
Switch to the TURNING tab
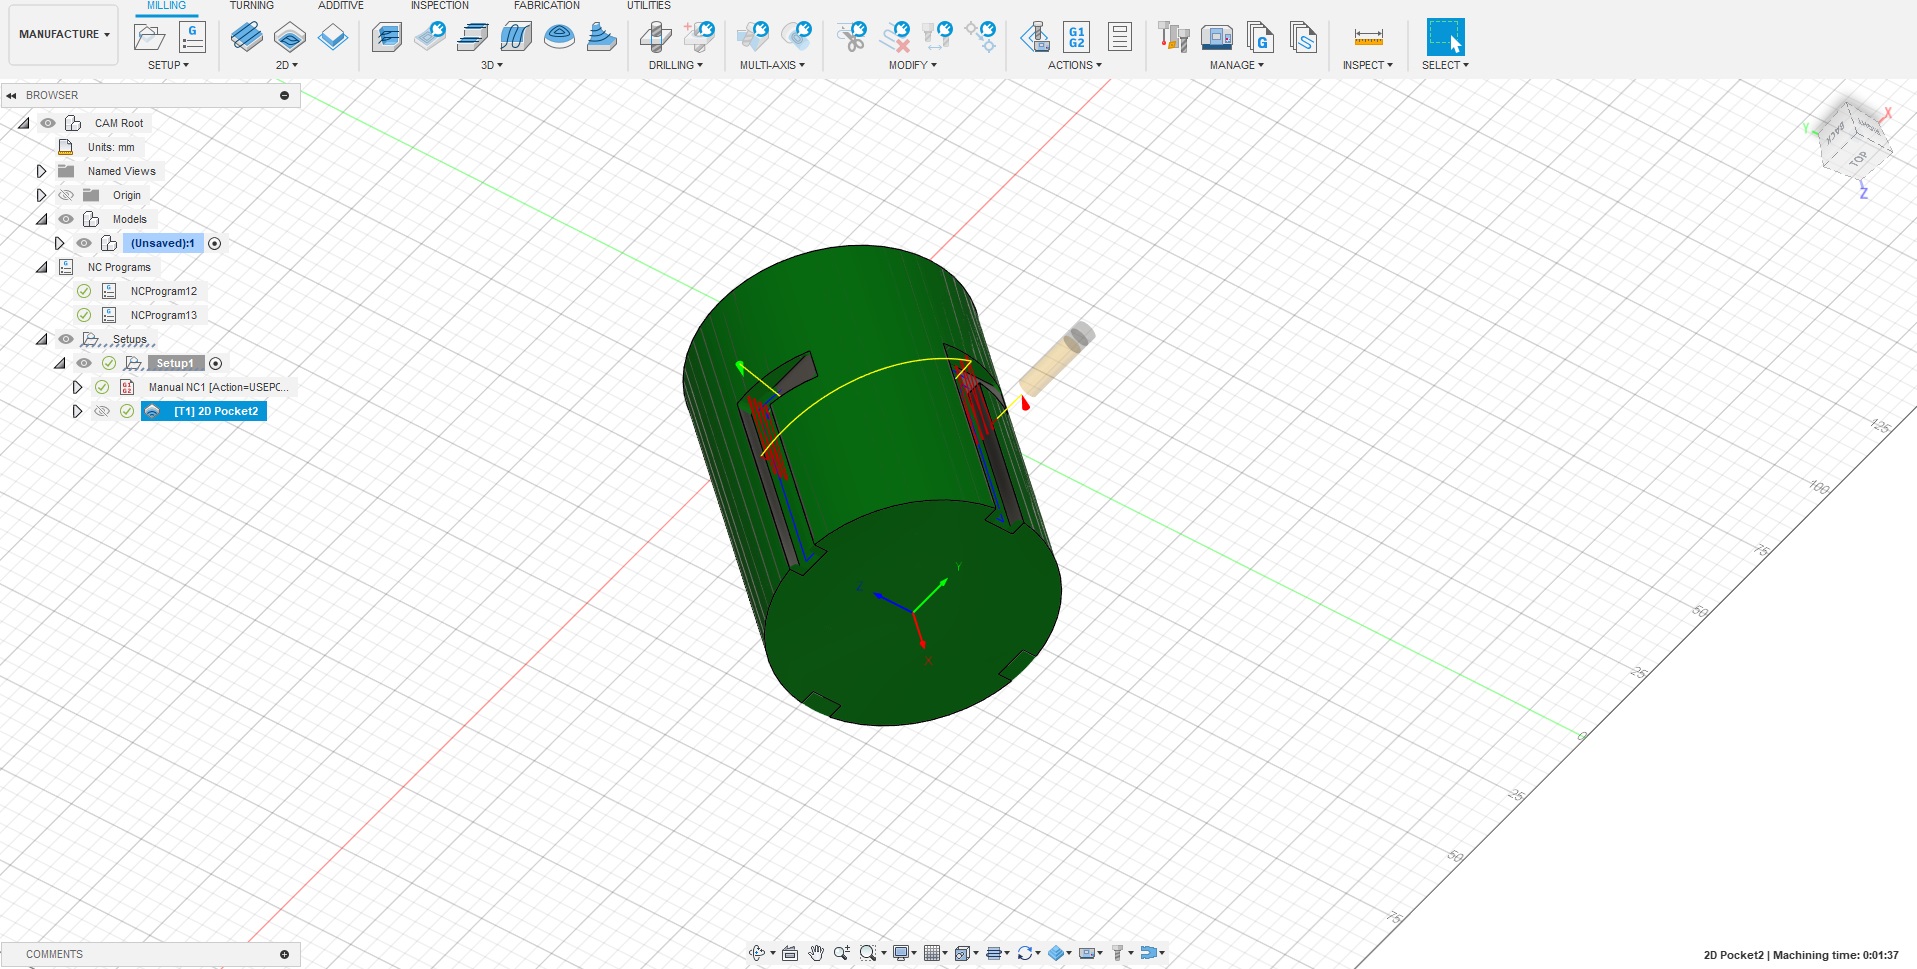[x=251, y=6]
